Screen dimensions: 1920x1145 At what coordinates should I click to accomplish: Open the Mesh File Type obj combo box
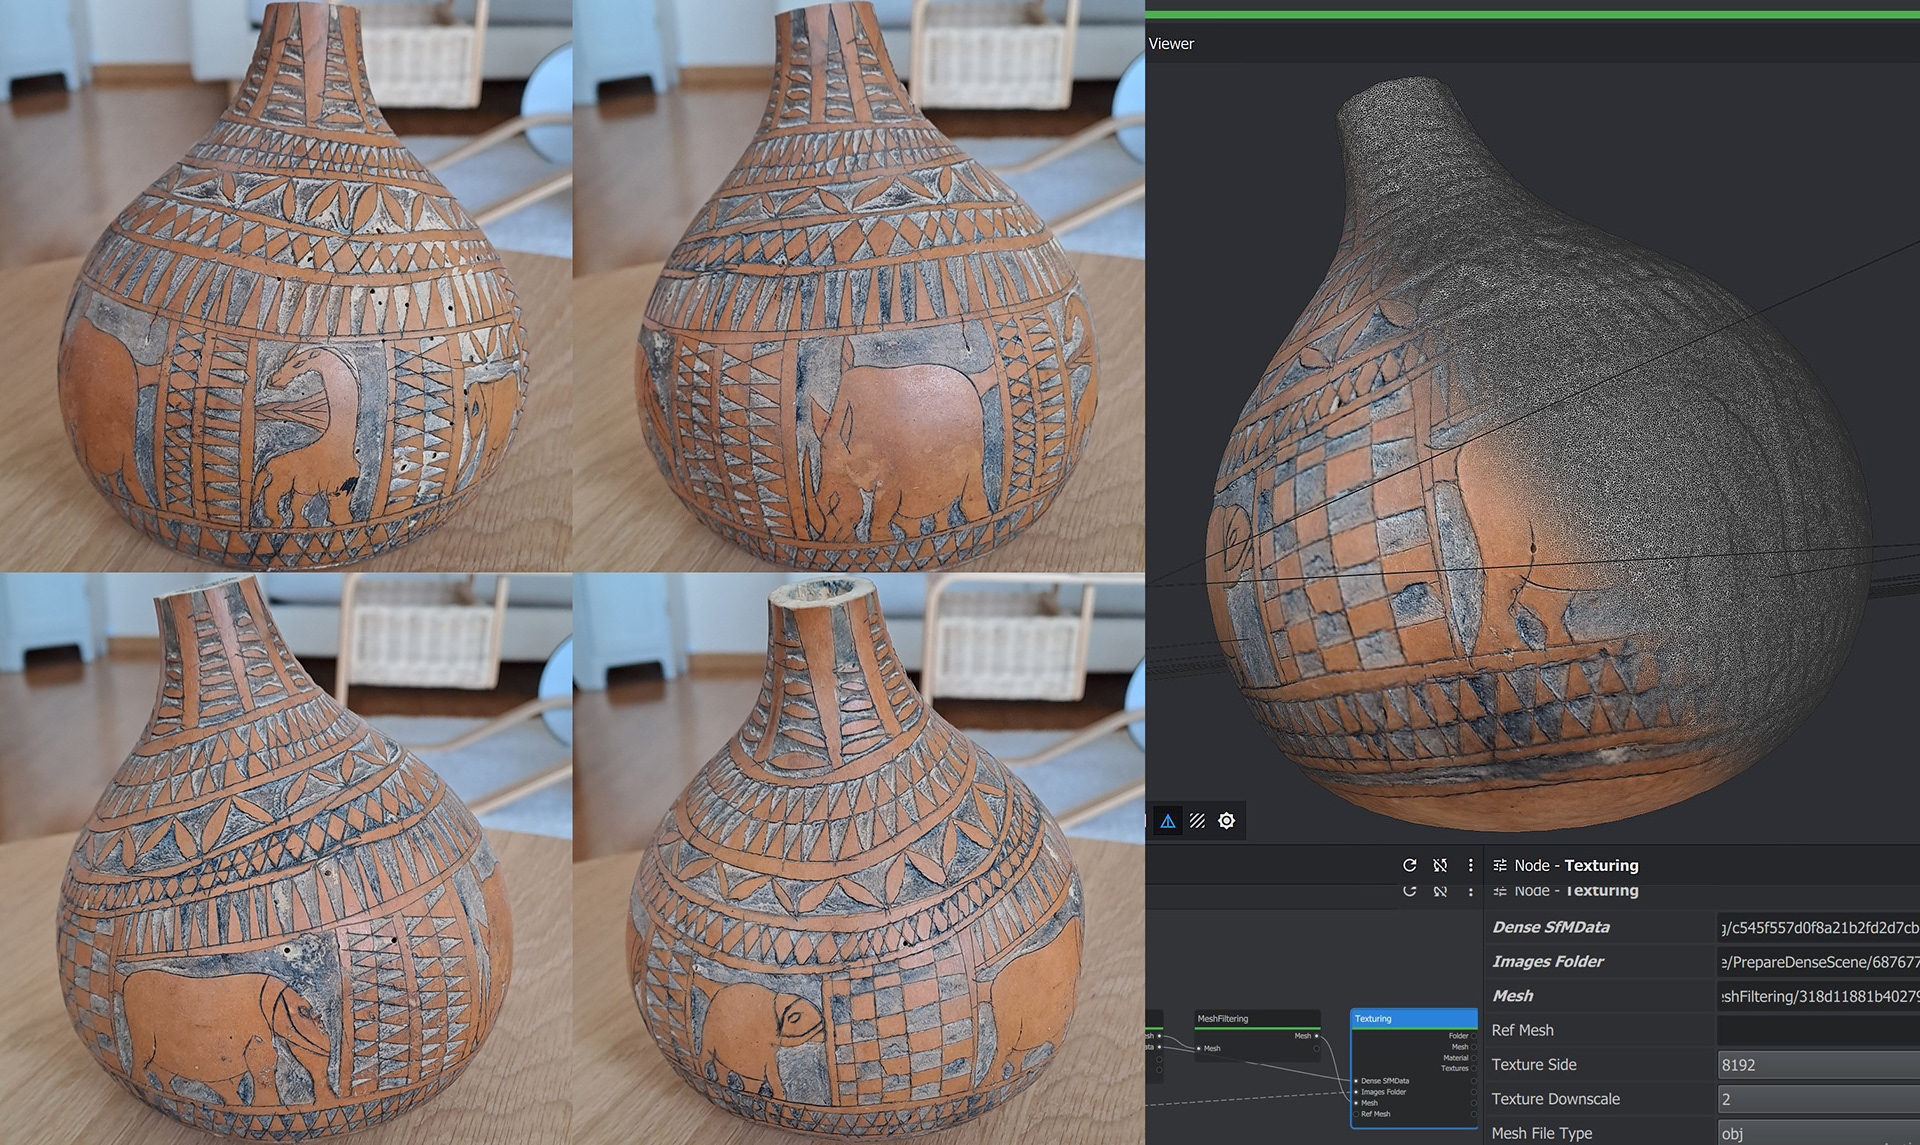click(x=1818, y=1133)
